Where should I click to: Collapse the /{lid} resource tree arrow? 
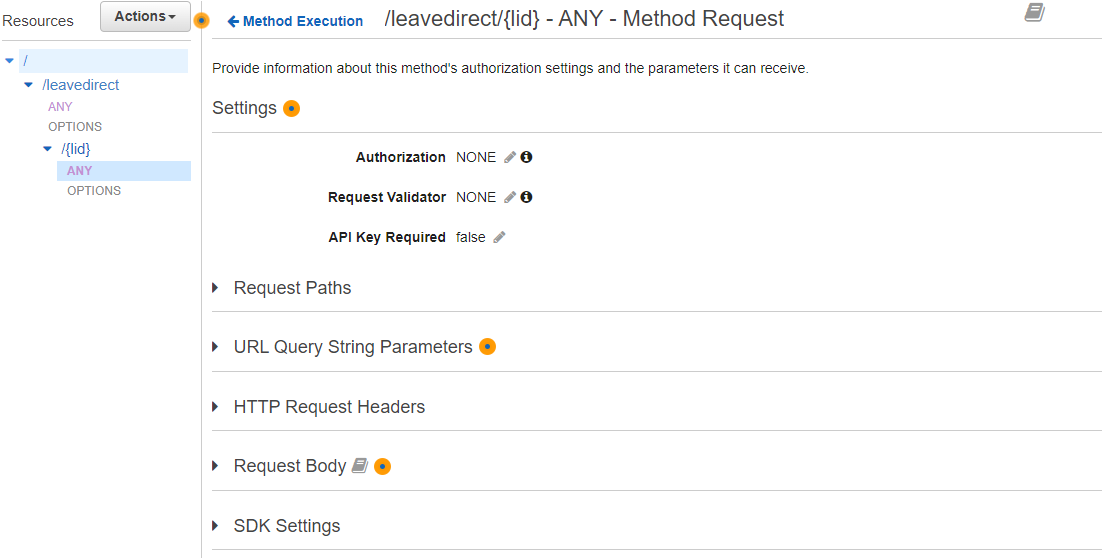[x=47, y=149]
